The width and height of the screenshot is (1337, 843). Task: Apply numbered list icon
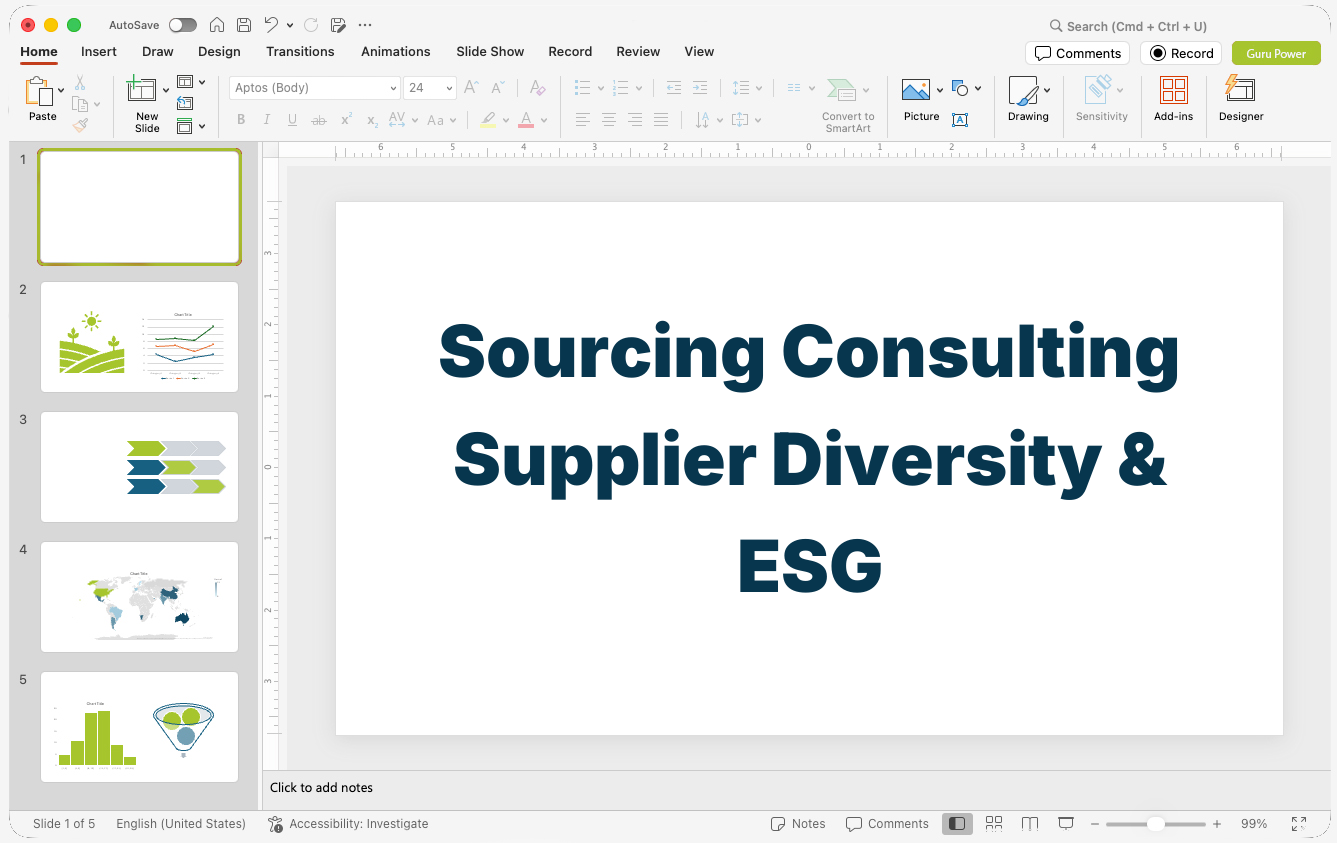620,88
